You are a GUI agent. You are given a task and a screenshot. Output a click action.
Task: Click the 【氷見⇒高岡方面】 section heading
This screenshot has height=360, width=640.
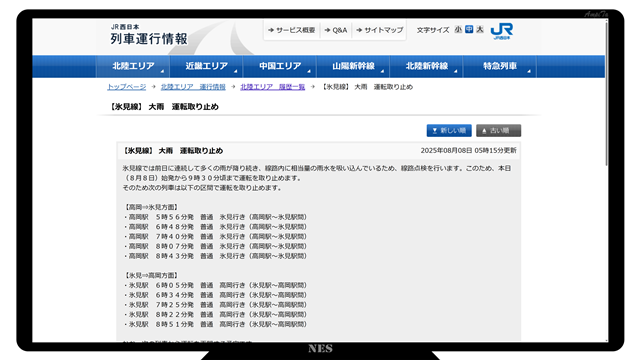[151, 276]
